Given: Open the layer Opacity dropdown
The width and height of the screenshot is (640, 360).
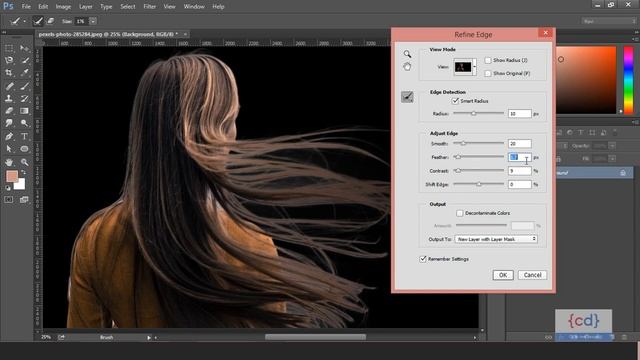Looking at the screenshot, I should [x=612, y=146].
